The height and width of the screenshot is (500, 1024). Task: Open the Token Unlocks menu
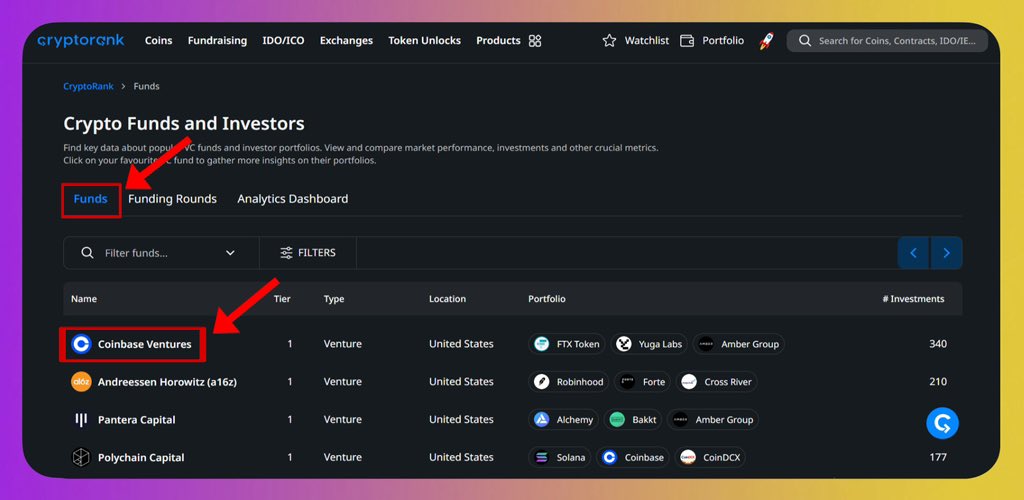[x=424, y=40]
